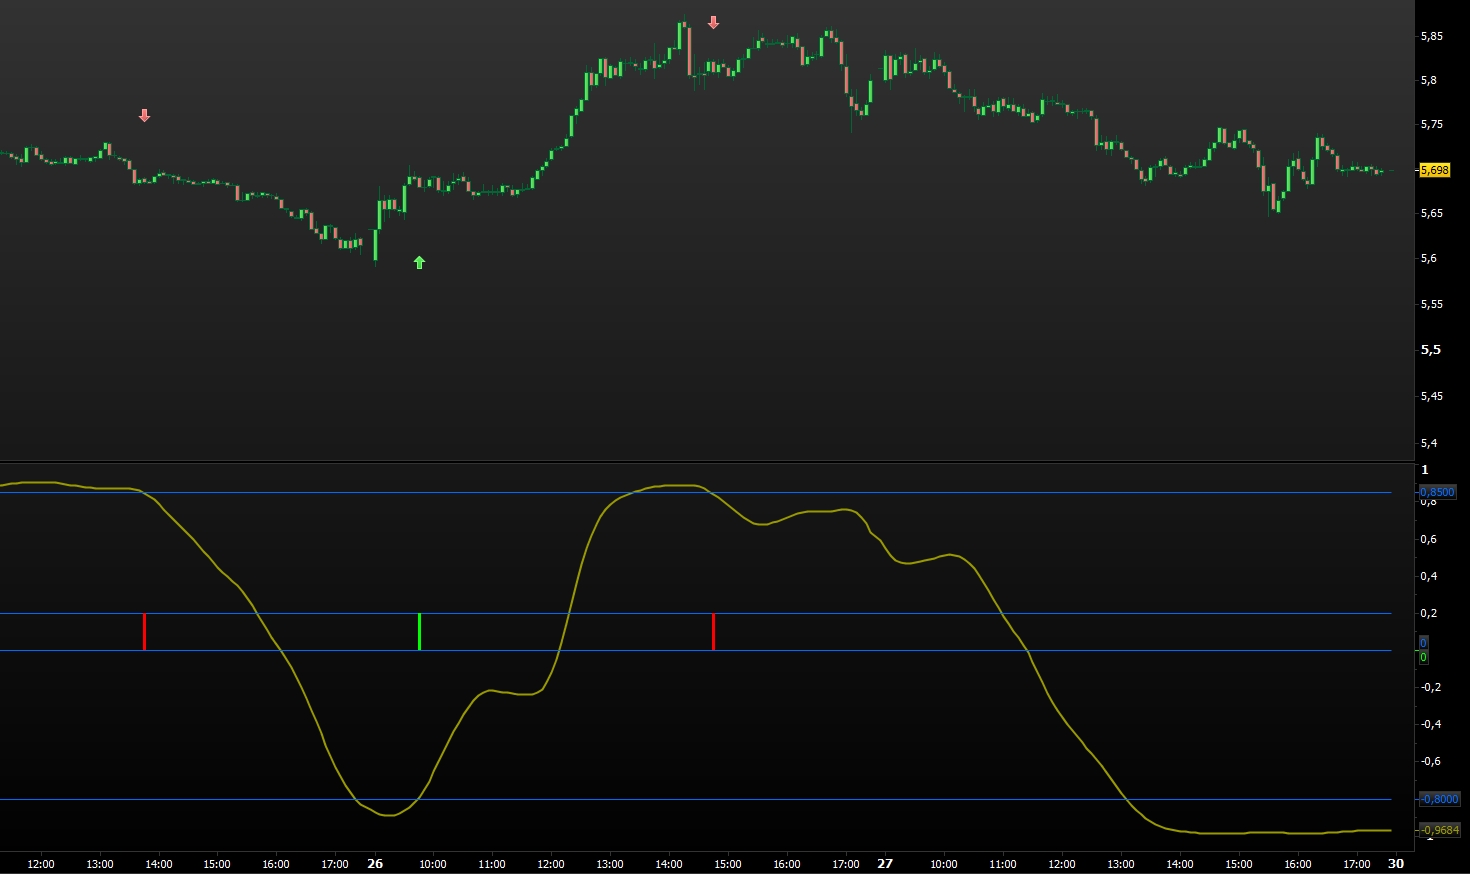
Task: Click the yellow current price label 5,698
Action: 1434,170
